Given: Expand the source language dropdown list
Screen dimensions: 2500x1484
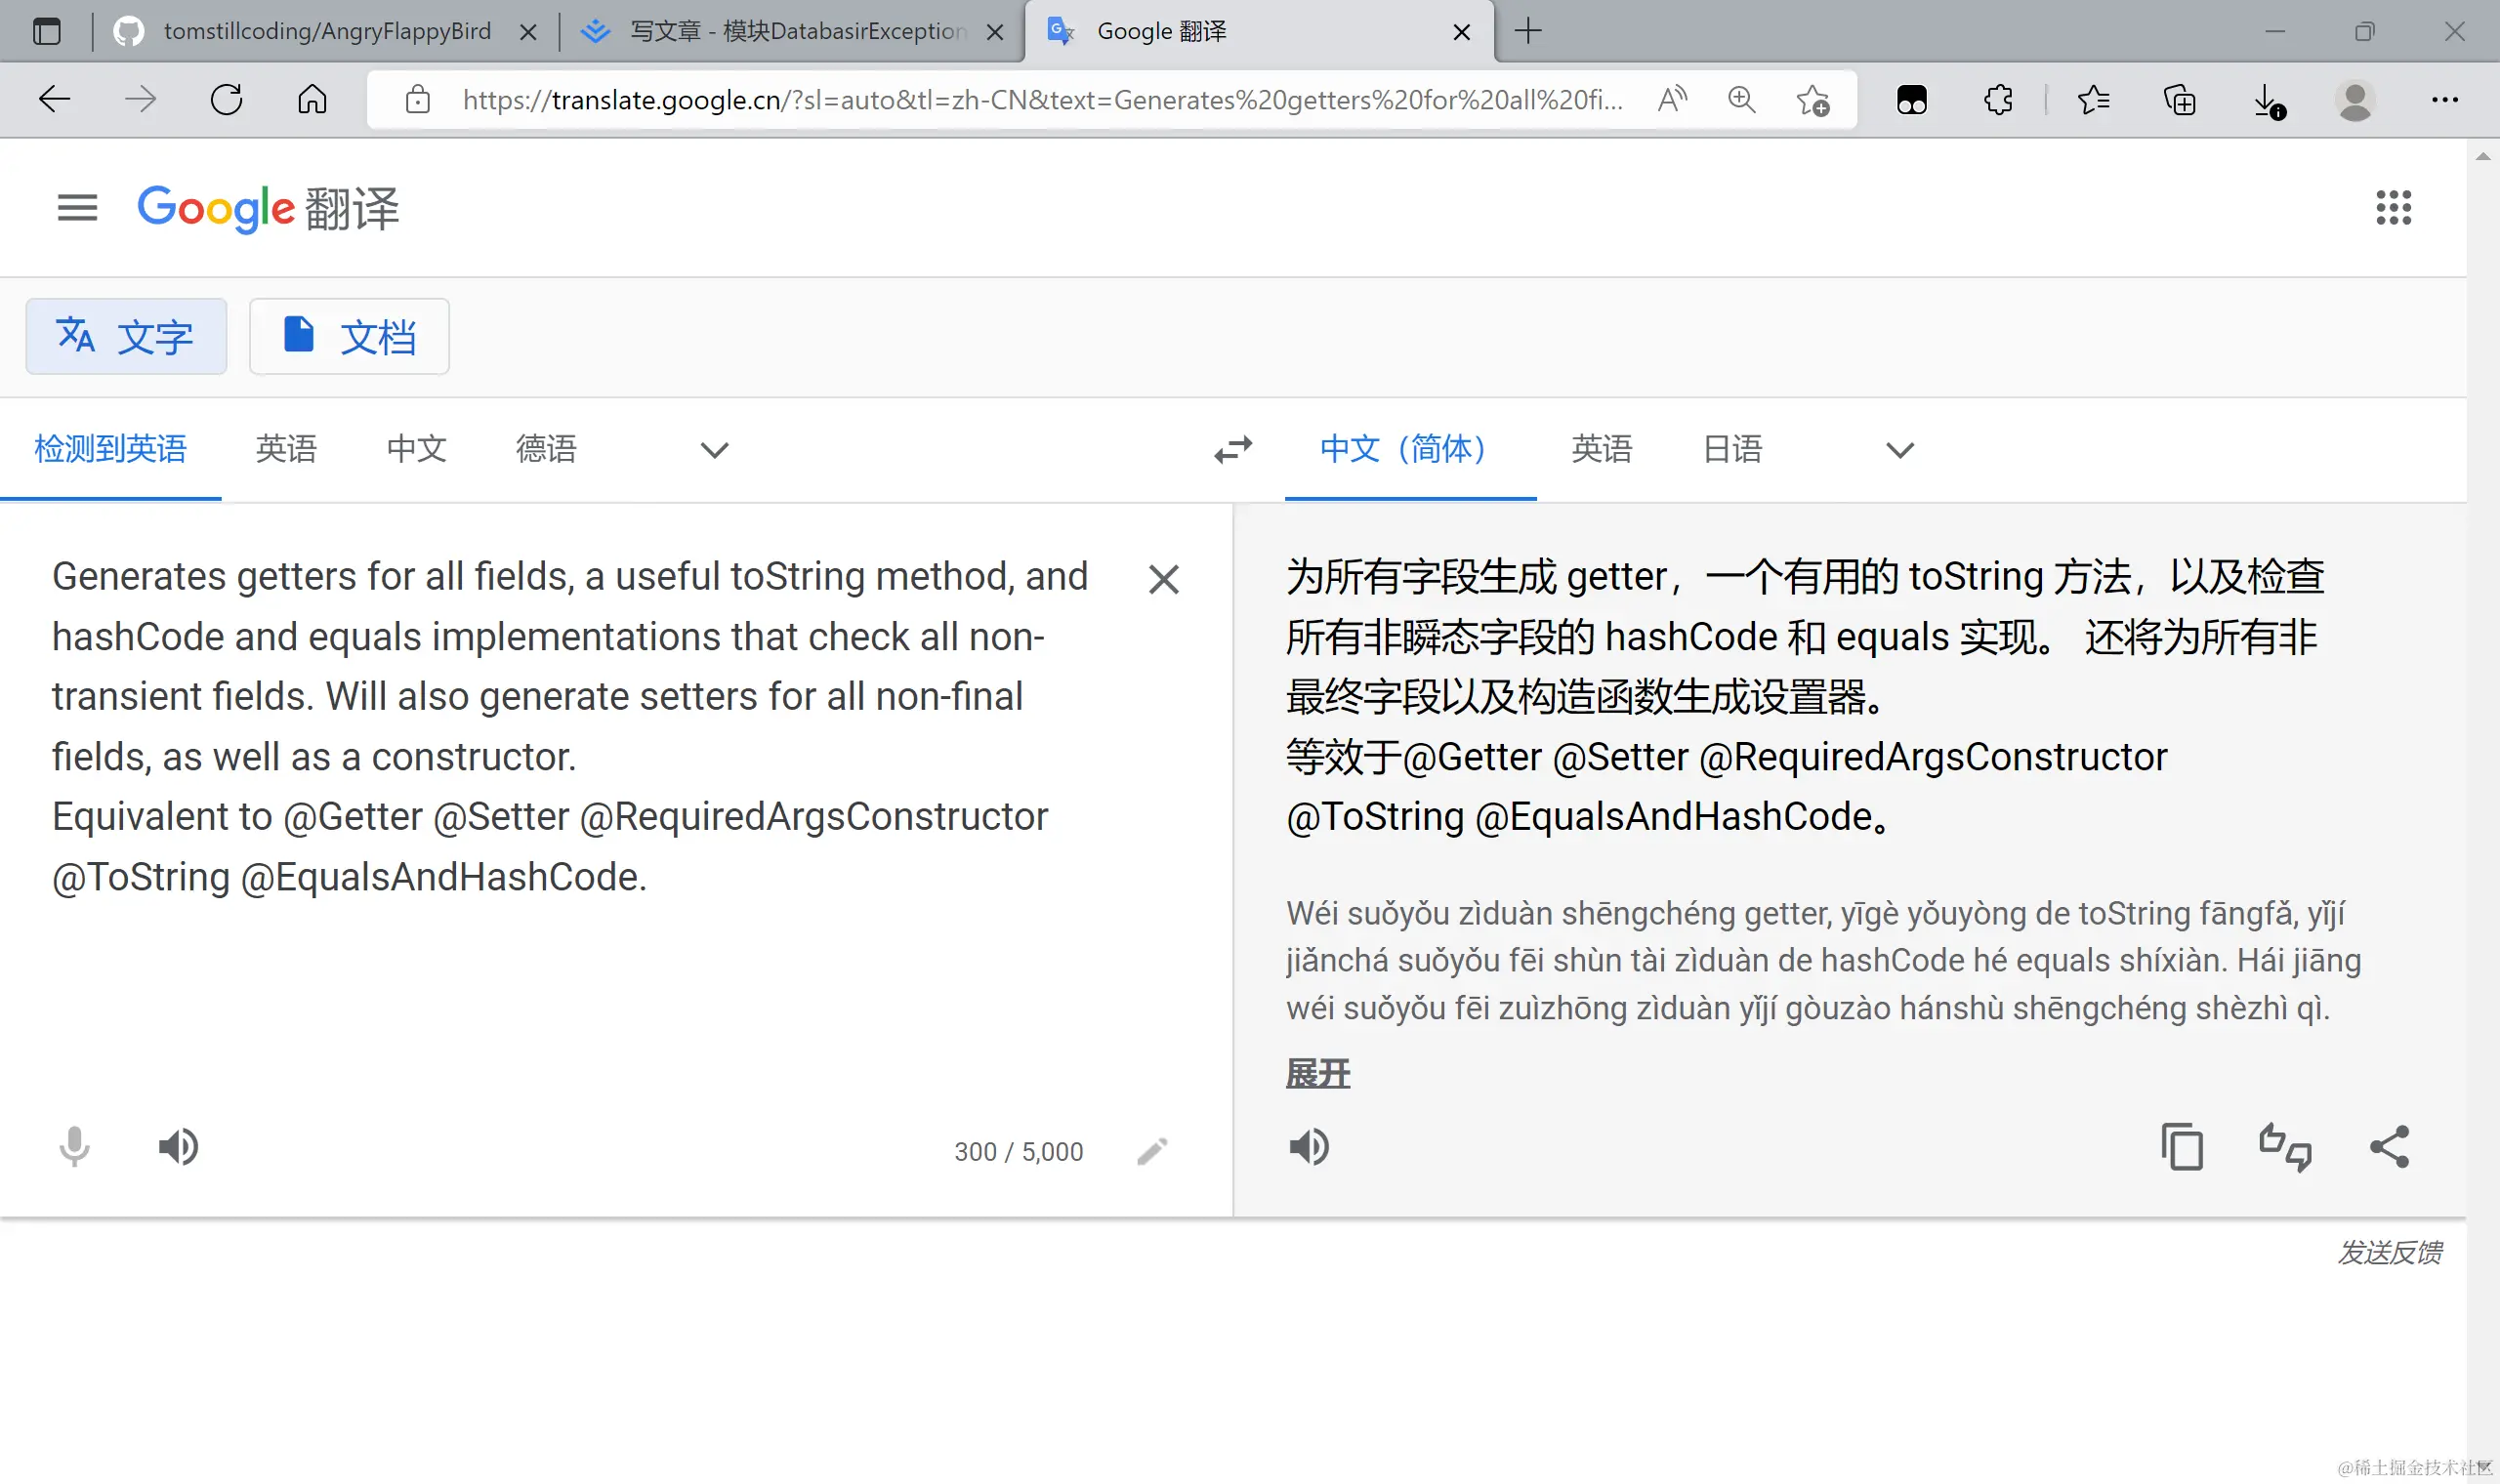Looking at the screenshot, I should 714,450.
